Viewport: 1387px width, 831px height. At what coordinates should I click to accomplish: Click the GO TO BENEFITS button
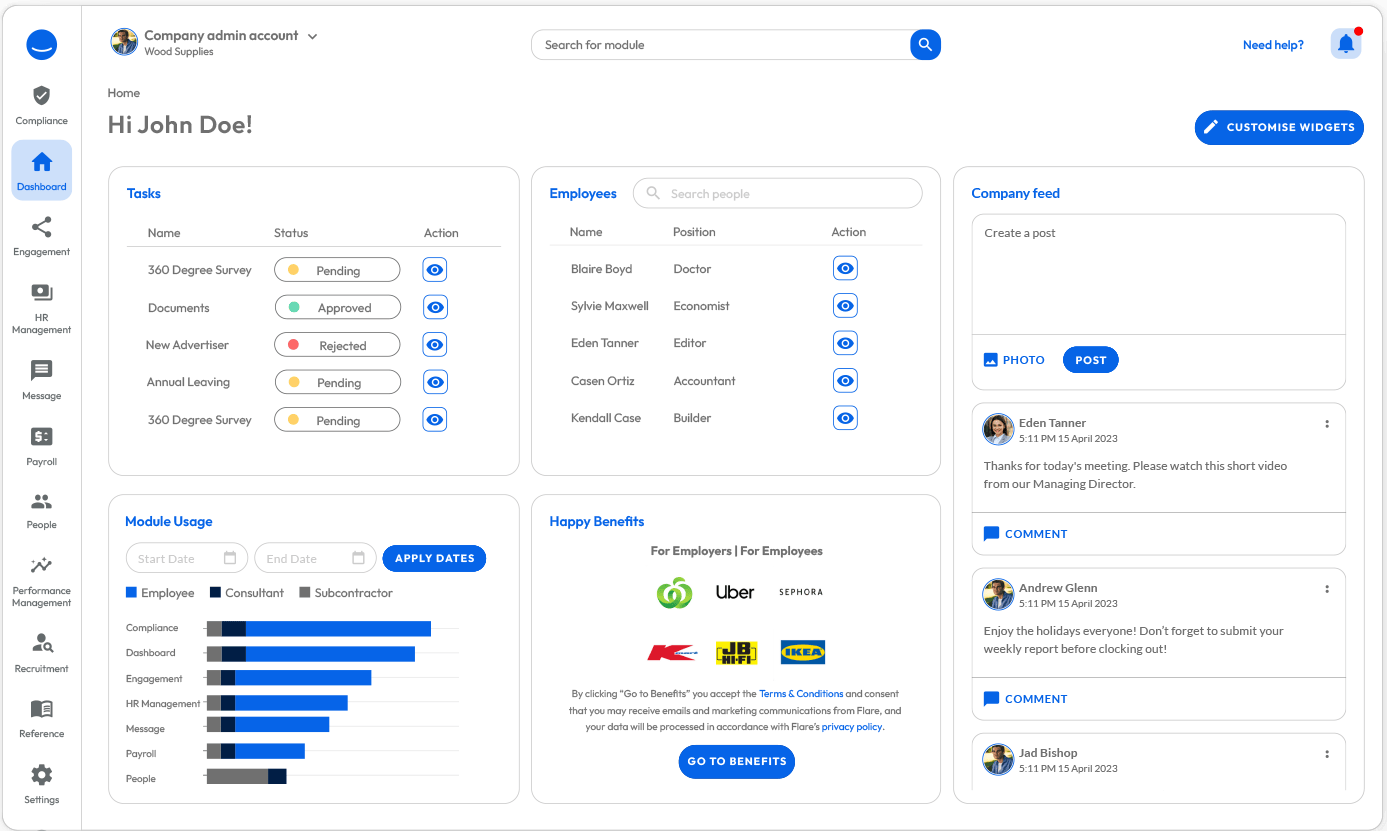[736, 761]
